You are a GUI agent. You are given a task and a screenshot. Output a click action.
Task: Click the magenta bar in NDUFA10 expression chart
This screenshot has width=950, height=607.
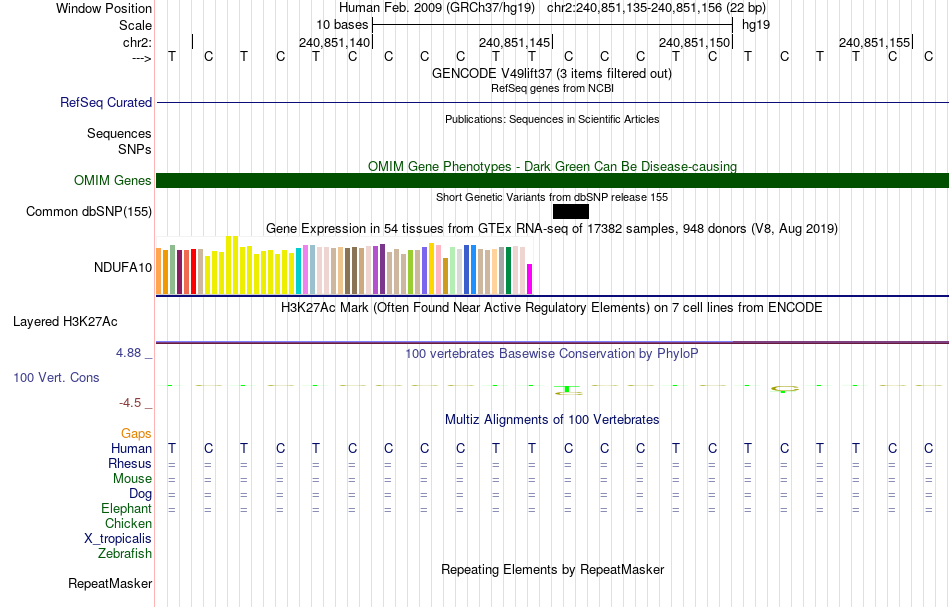530,279
